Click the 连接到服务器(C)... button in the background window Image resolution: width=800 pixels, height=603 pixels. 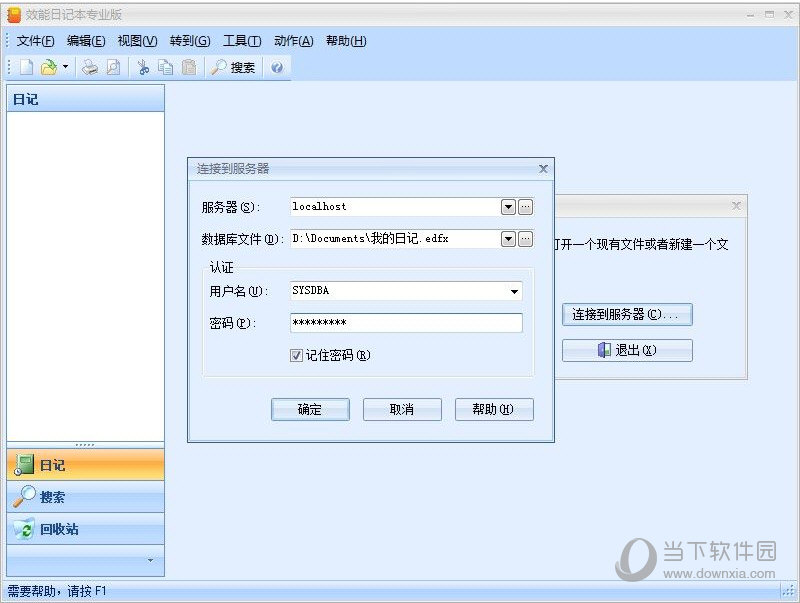click(x=627, y=314)
